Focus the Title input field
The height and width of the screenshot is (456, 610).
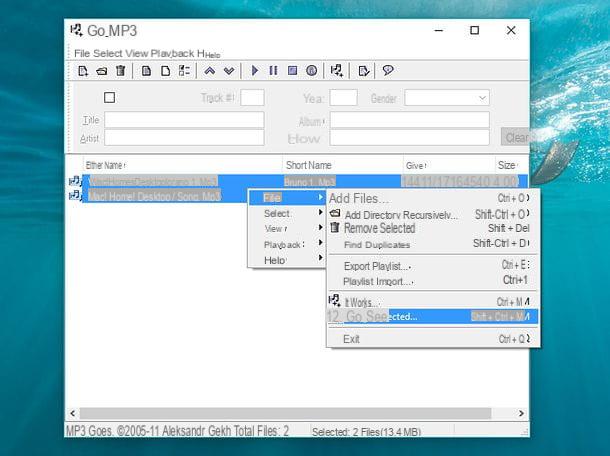(x=184, y=120)
